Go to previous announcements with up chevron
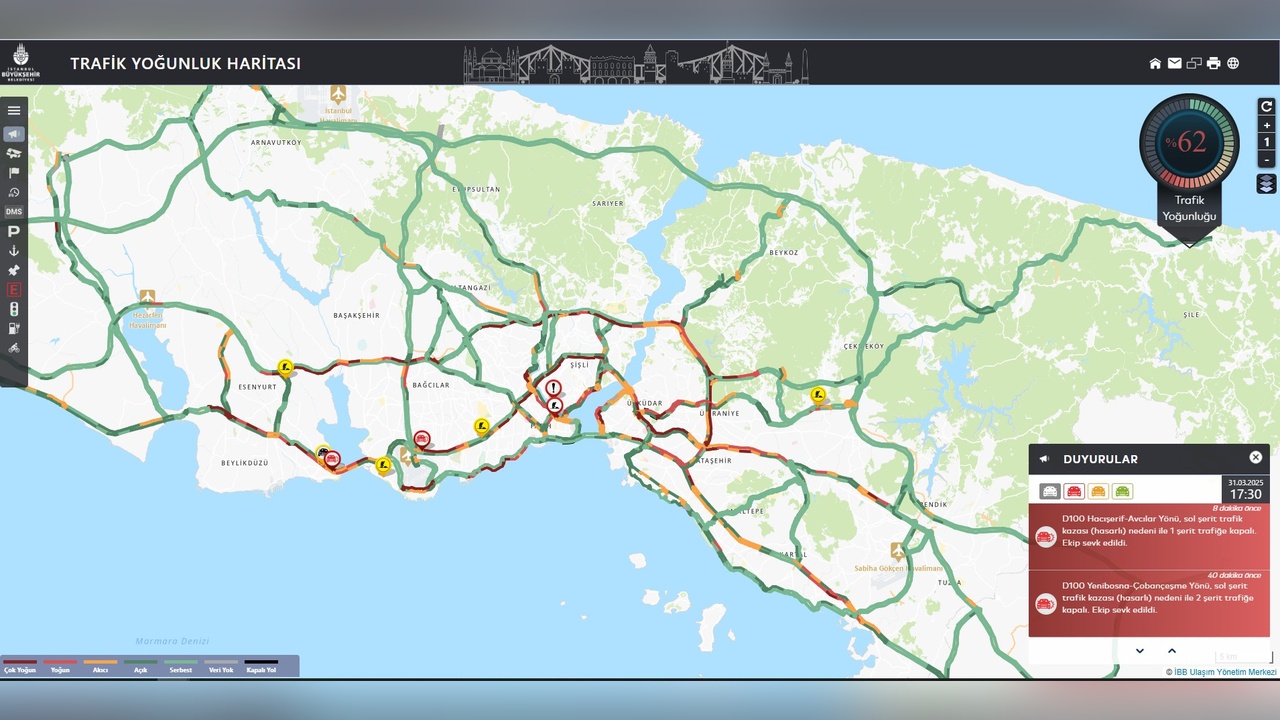The image size is (1280, 720). pos(1172,651)
